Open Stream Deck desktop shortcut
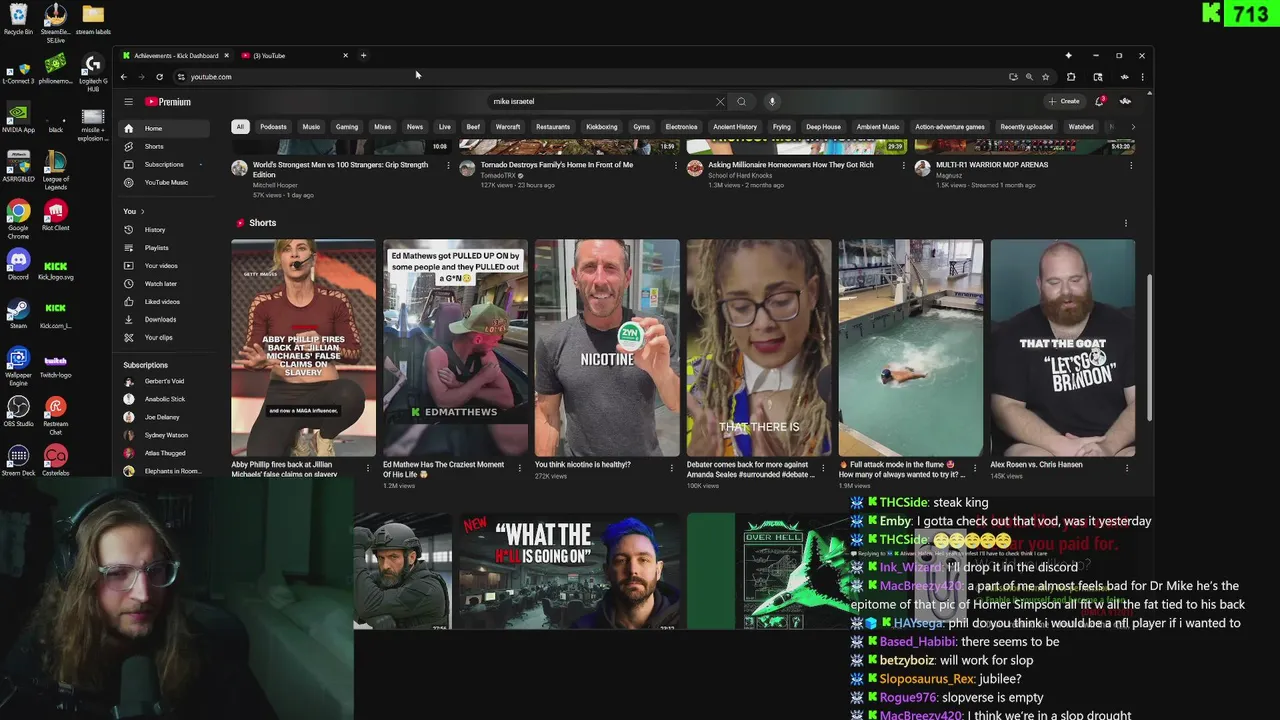The width and height of the screenshot is (1280, 720). (x=18, y=460)
